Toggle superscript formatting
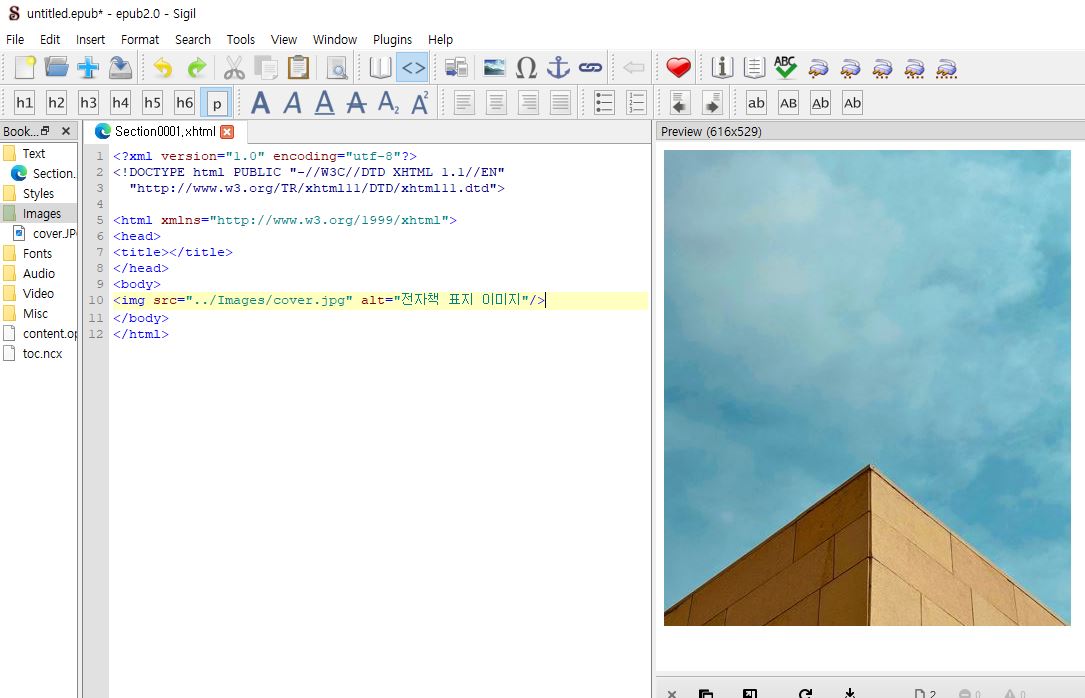 tap(420, 103)
